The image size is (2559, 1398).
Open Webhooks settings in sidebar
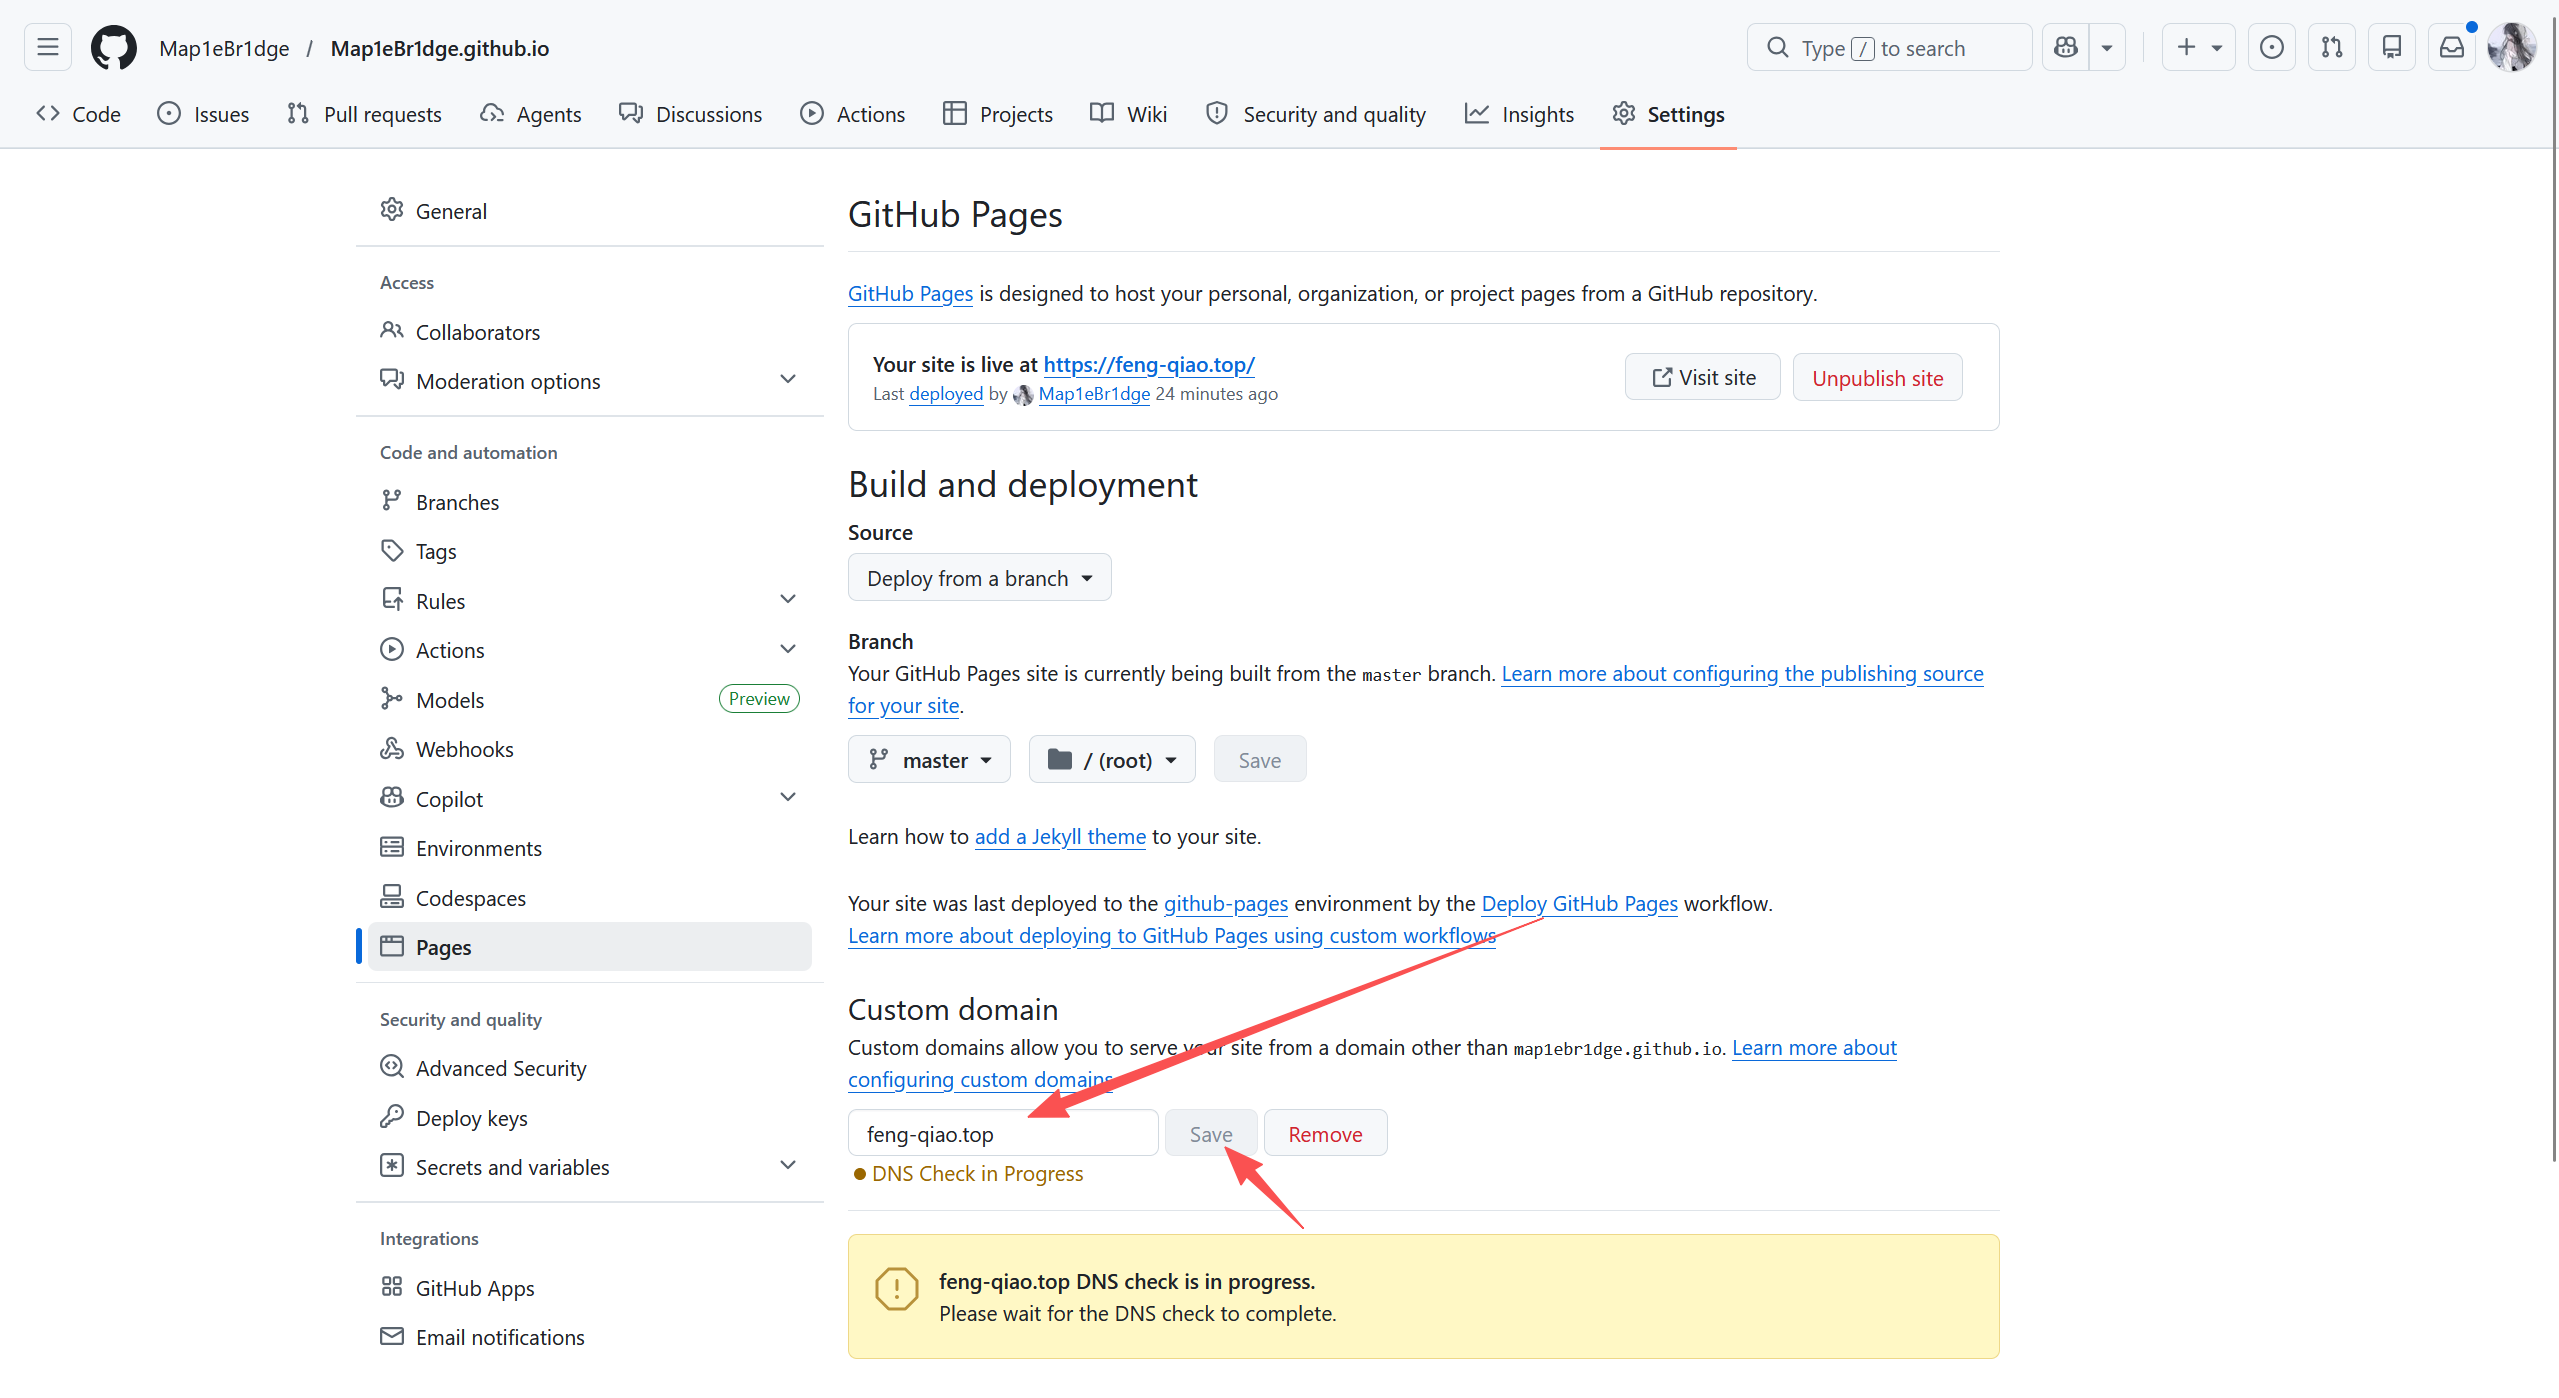(x=590, y=748)
